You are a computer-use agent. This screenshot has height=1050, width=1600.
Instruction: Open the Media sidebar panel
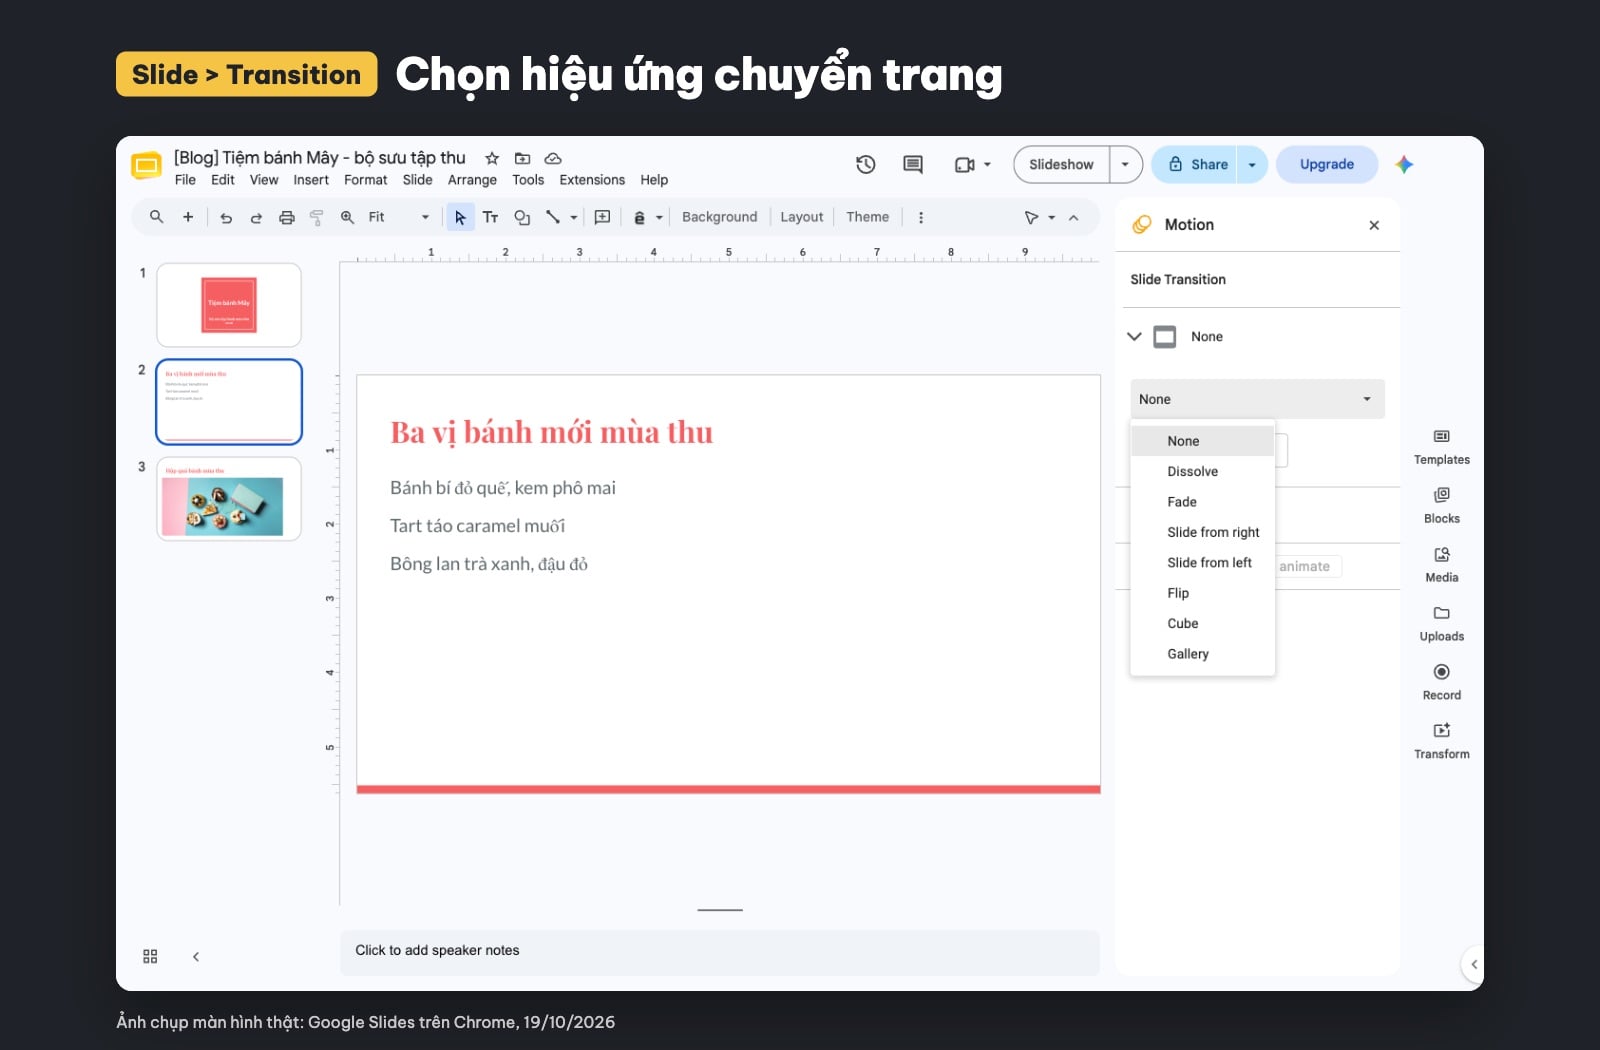(x=1442, y=565)
